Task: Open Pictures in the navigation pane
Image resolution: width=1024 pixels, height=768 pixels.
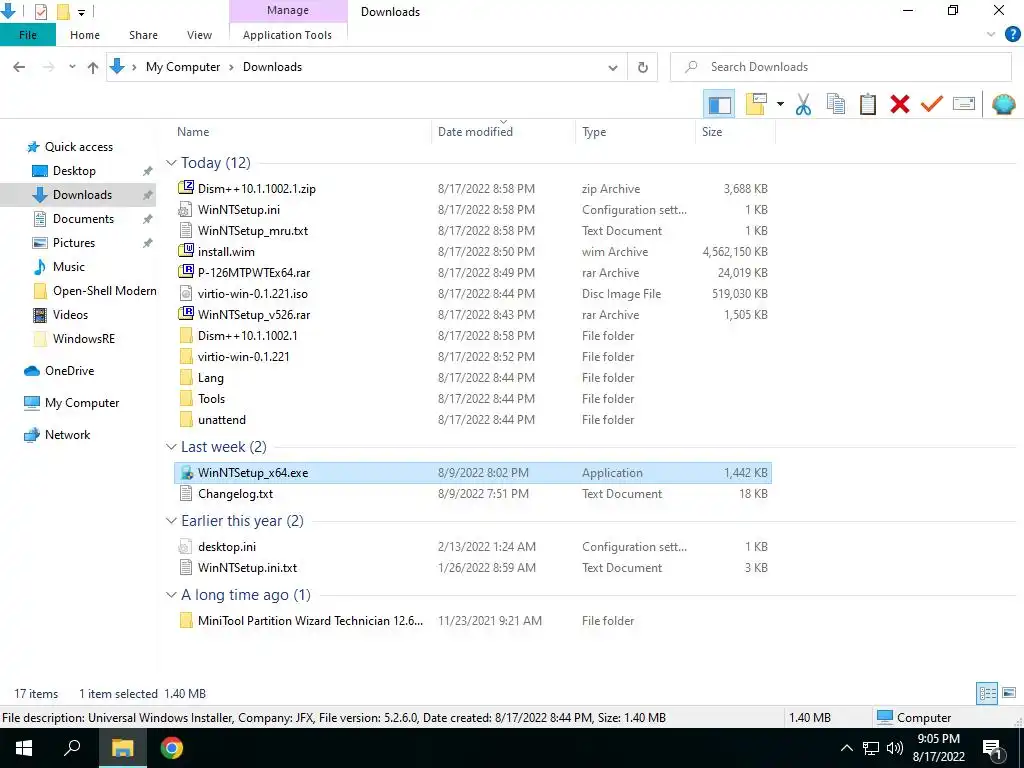Action: click(73, 243)
